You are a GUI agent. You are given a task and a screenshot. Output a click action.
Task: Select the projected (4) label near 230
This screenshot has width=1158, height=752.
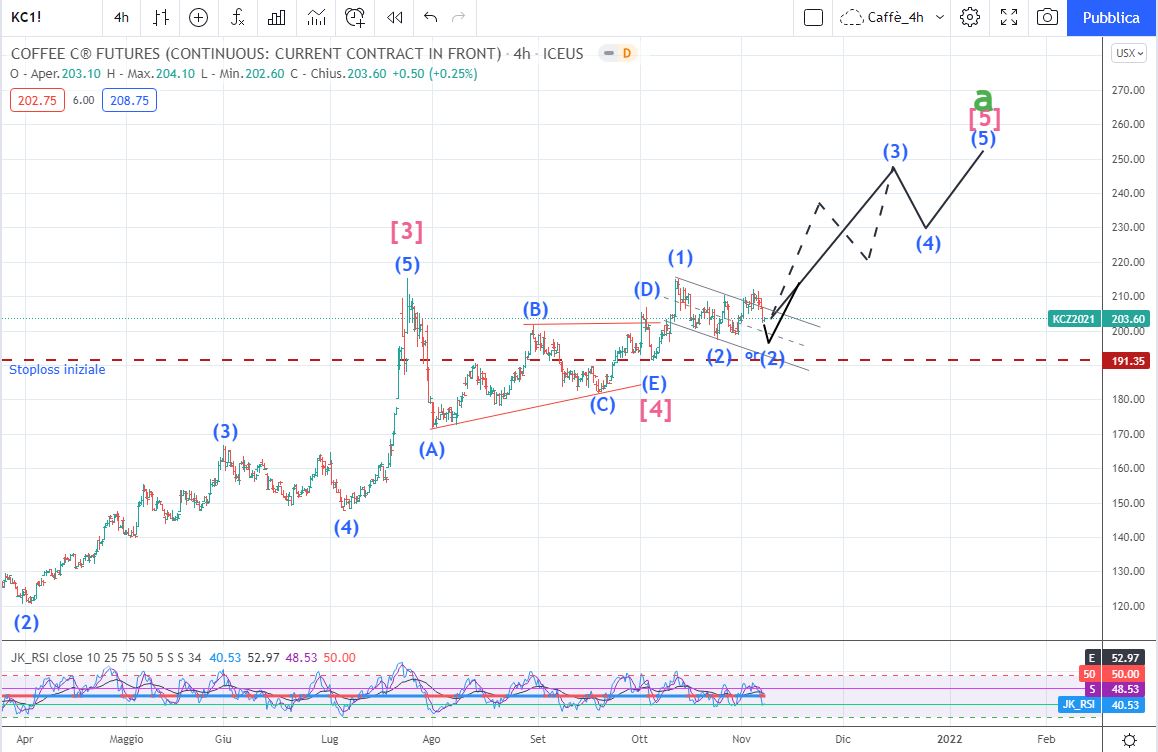[928, 244]
